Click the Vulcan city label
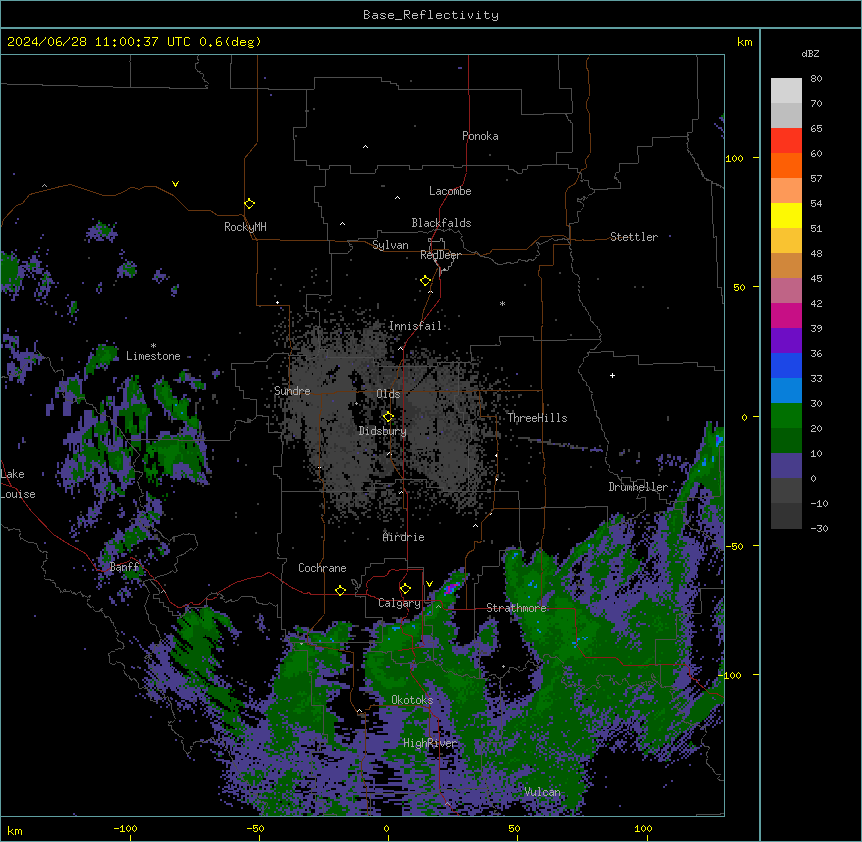 [x=542, y=792]
